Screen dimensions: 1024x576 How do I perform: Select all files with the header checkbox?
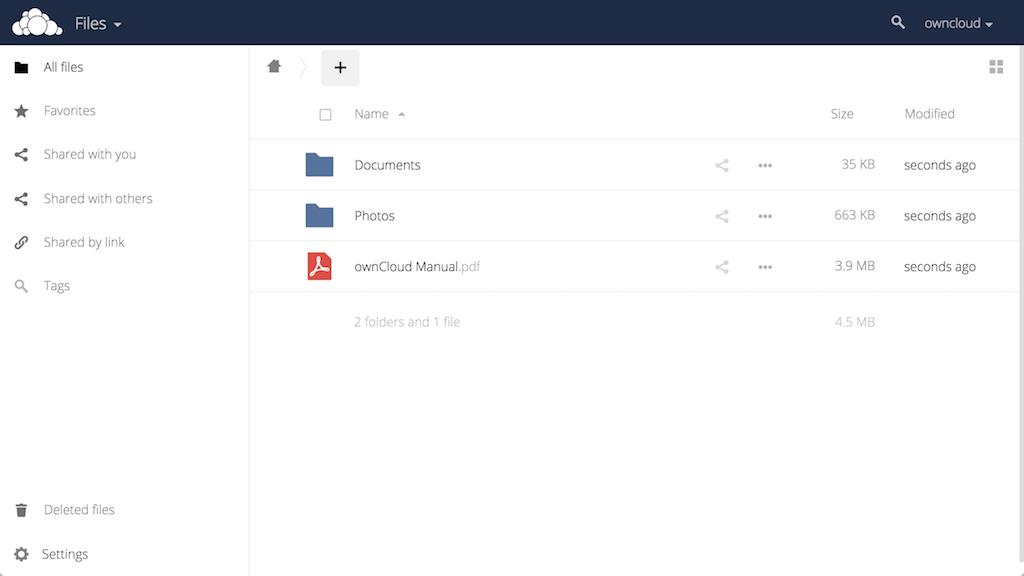point(325,114)
